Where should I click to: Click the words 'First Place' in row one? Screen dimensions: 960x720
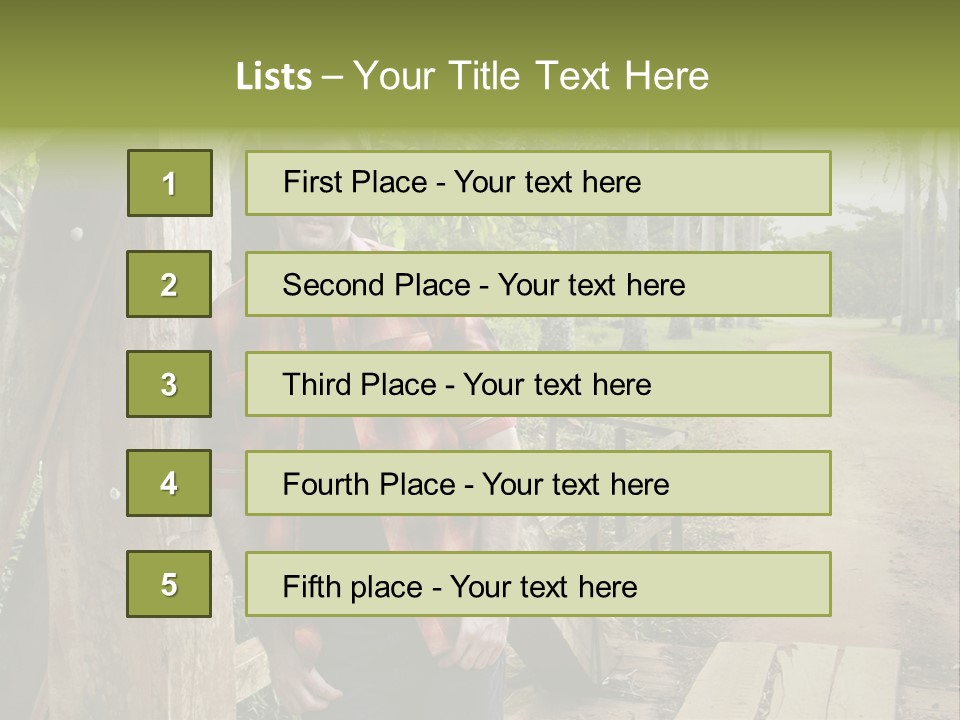click(355, 182)
